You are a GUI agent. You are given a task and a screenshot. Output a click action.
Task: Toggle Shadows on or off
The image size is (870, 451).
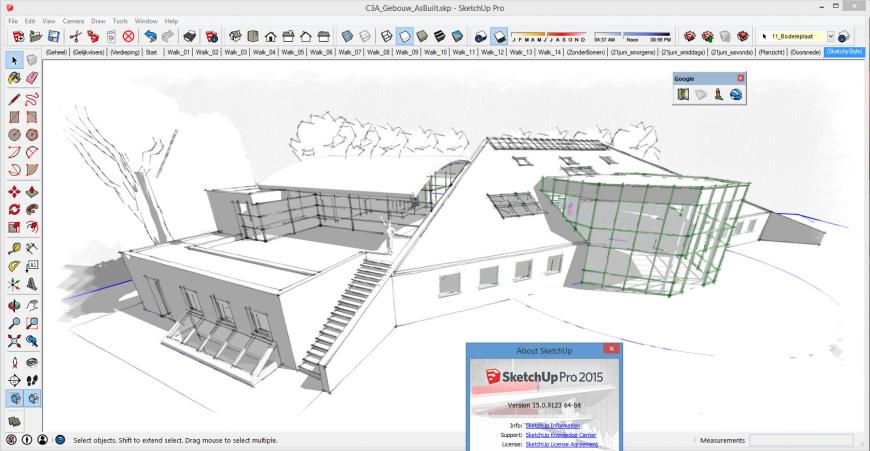pyautogui.click(x=499, y=37)
